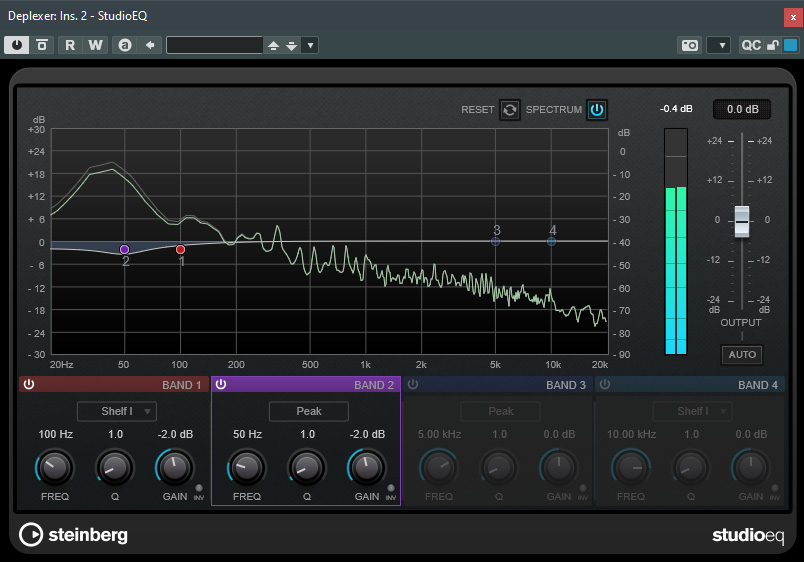Click Band 2 Q knob

tap(307, 468)
